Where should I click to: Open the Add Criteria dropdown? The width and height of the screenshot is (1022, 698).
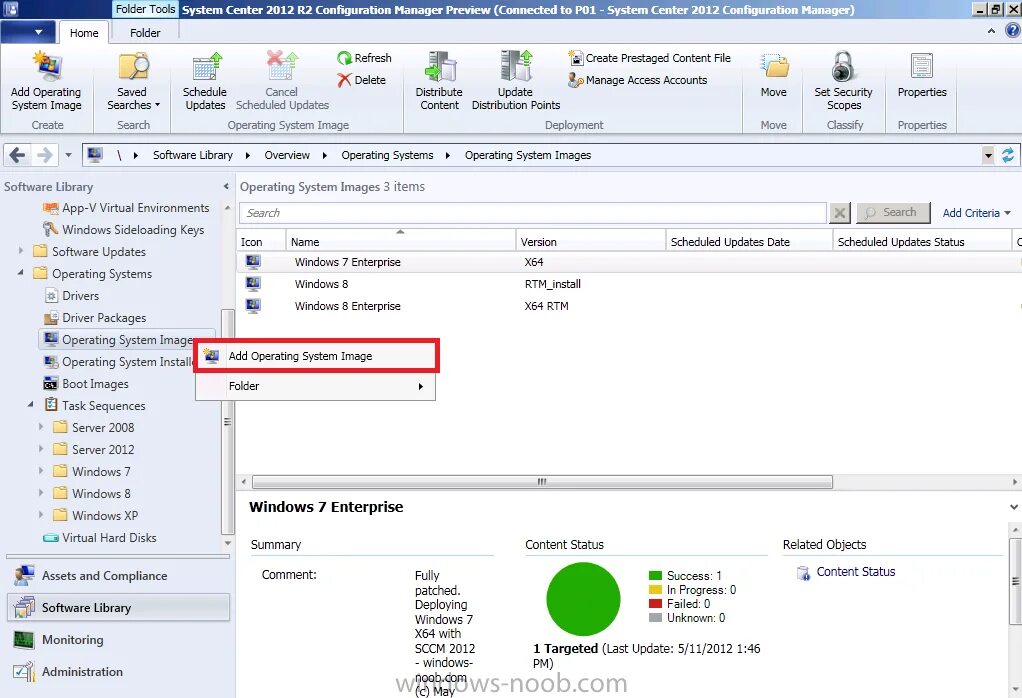coord(977,212)
